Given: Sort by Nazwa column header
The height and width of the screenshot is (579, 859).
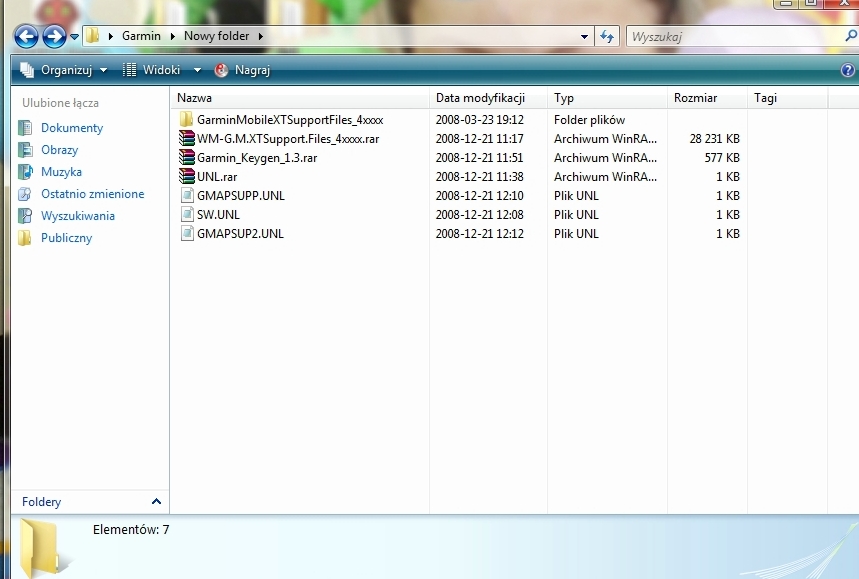Looking at the screenshot, I should click(x=300, y=98).
